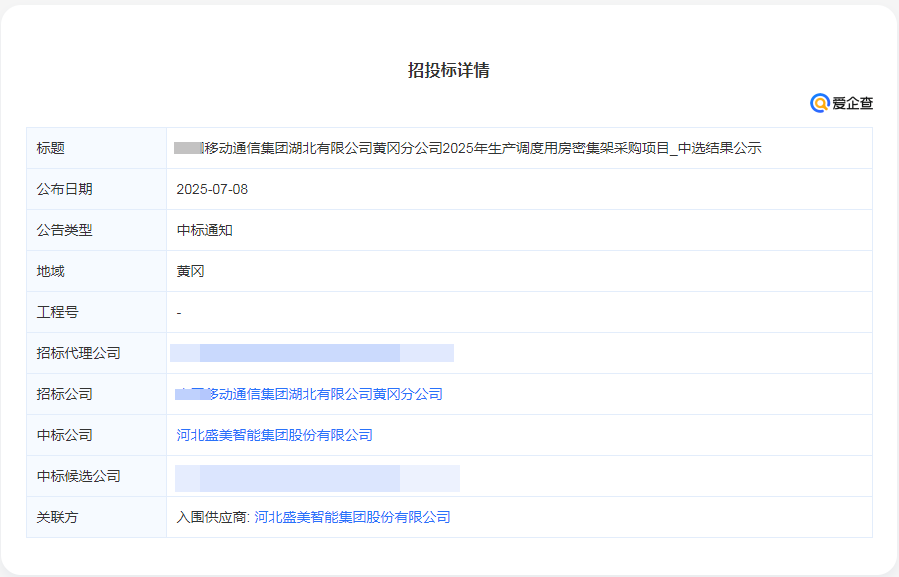This screenshot has width=899, height=577.
Task: Click the 关联方 row label
Action: coord(58,517)
